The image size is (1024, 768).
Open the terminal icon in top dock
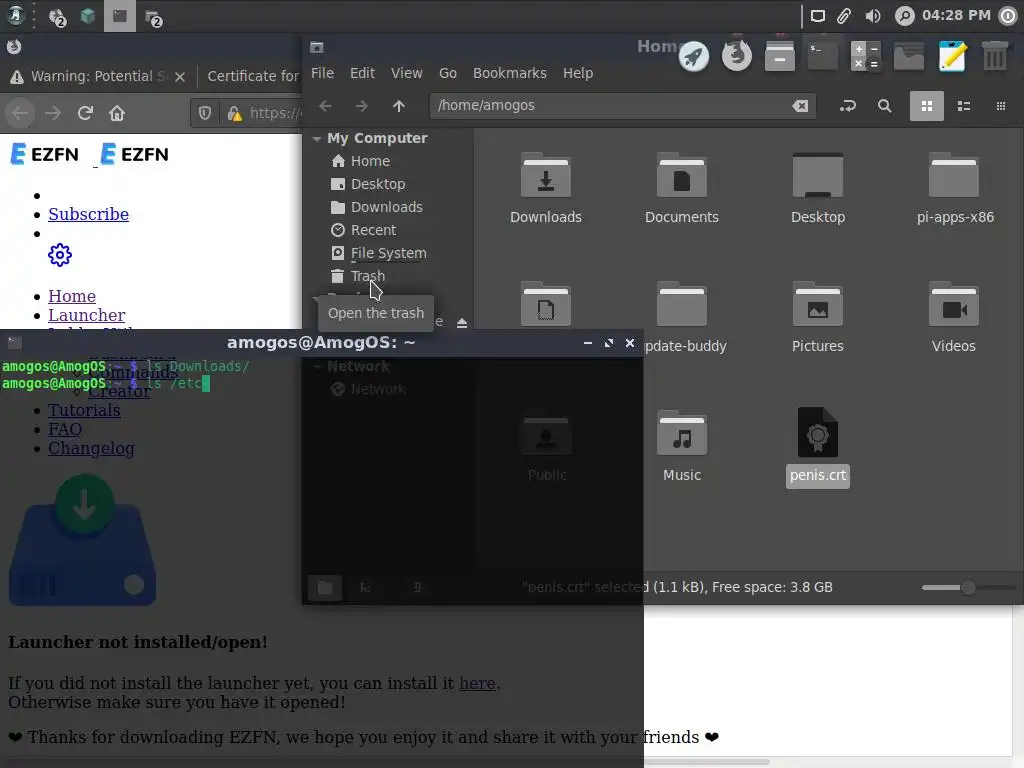(823, 56)
